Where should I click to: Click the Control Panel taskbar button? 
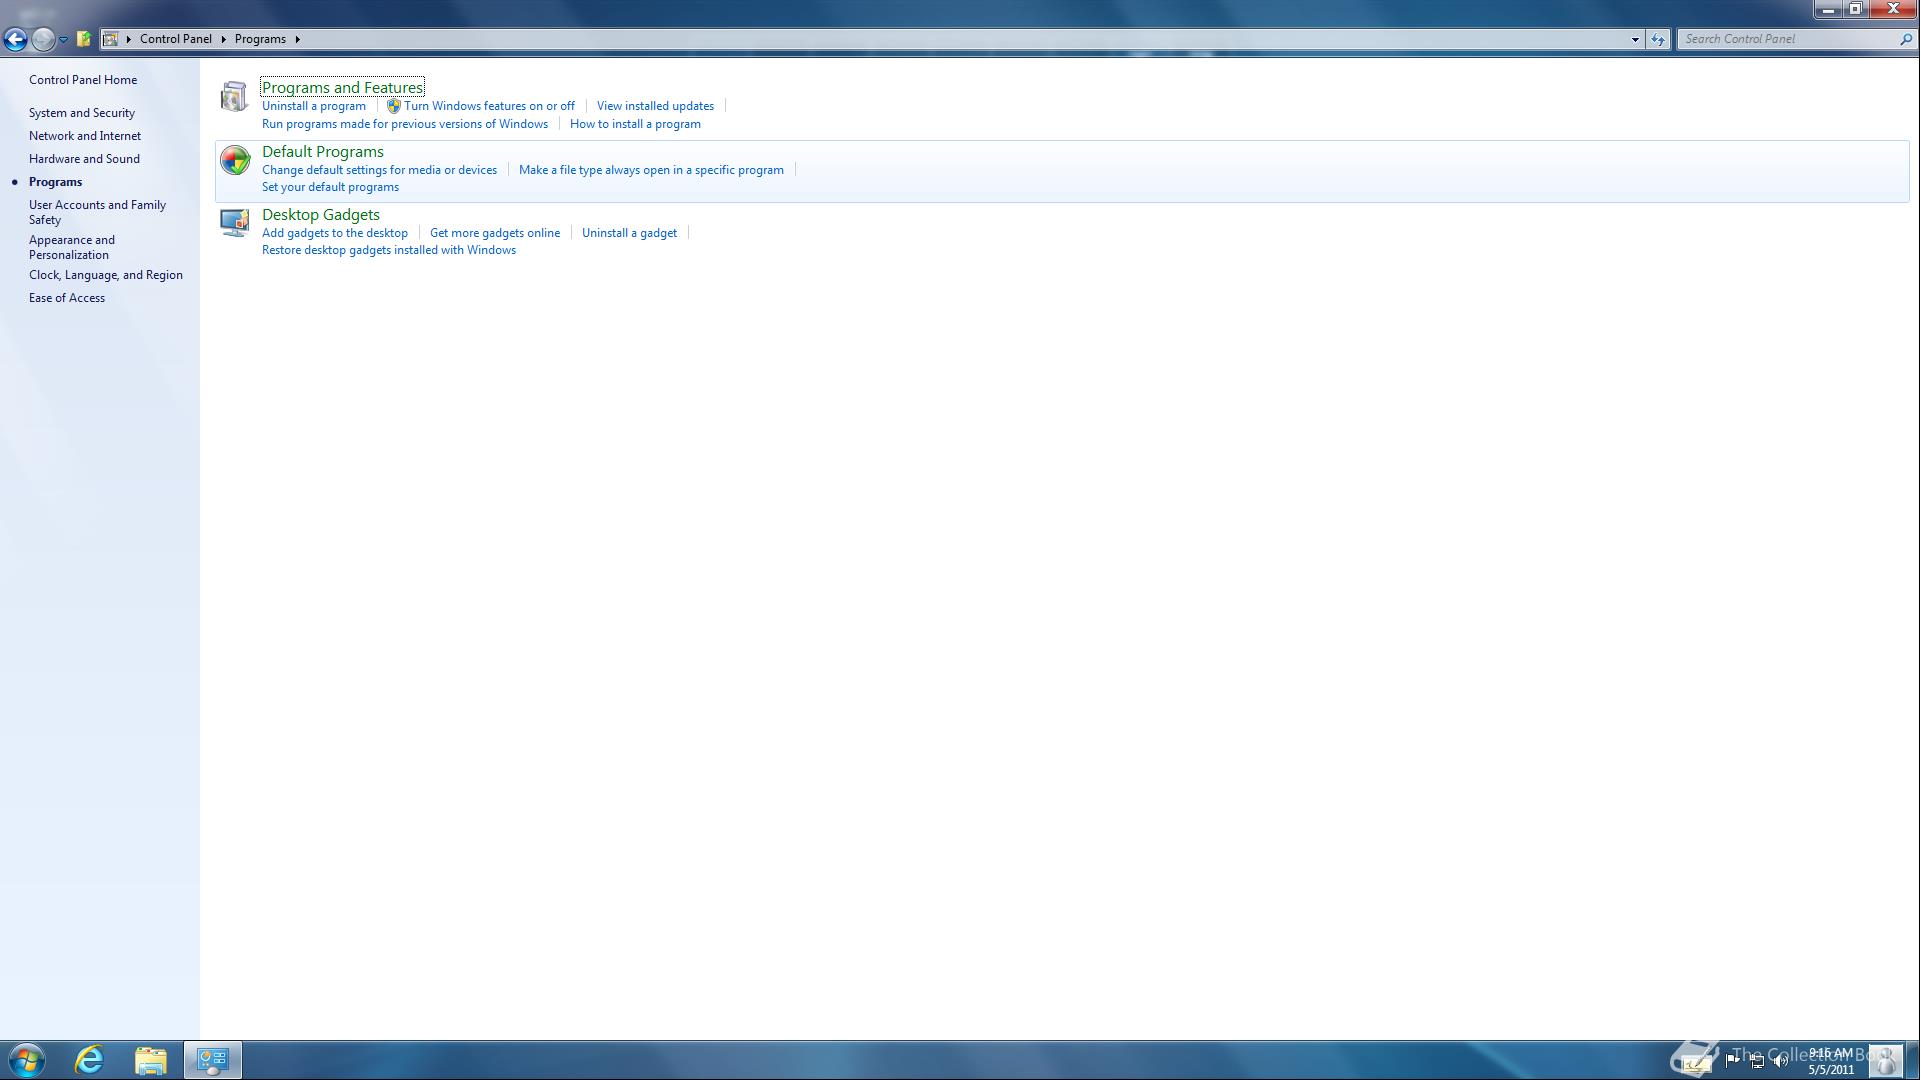[212, 1060]
